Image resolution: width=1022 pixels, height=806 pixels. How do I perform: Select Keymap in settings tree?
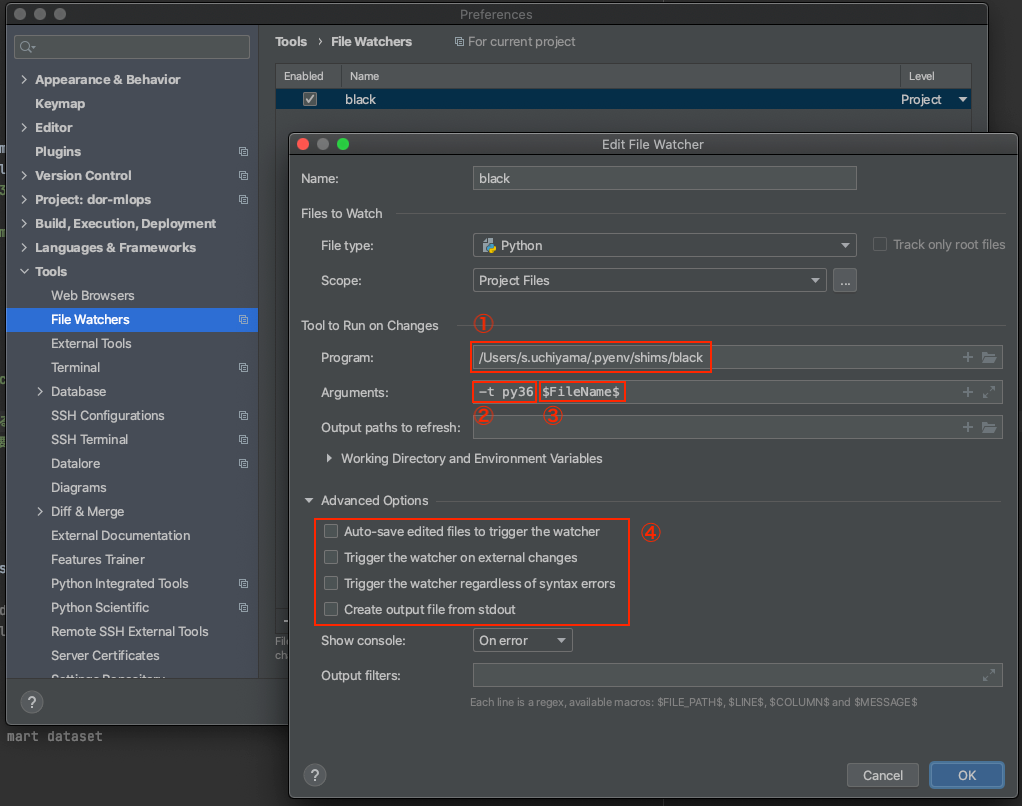click(x=60, y=104)
